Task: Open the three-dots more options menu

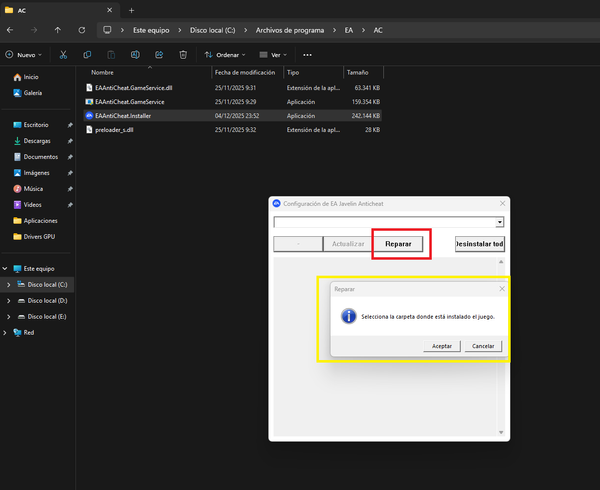Action: coord(307,55)
